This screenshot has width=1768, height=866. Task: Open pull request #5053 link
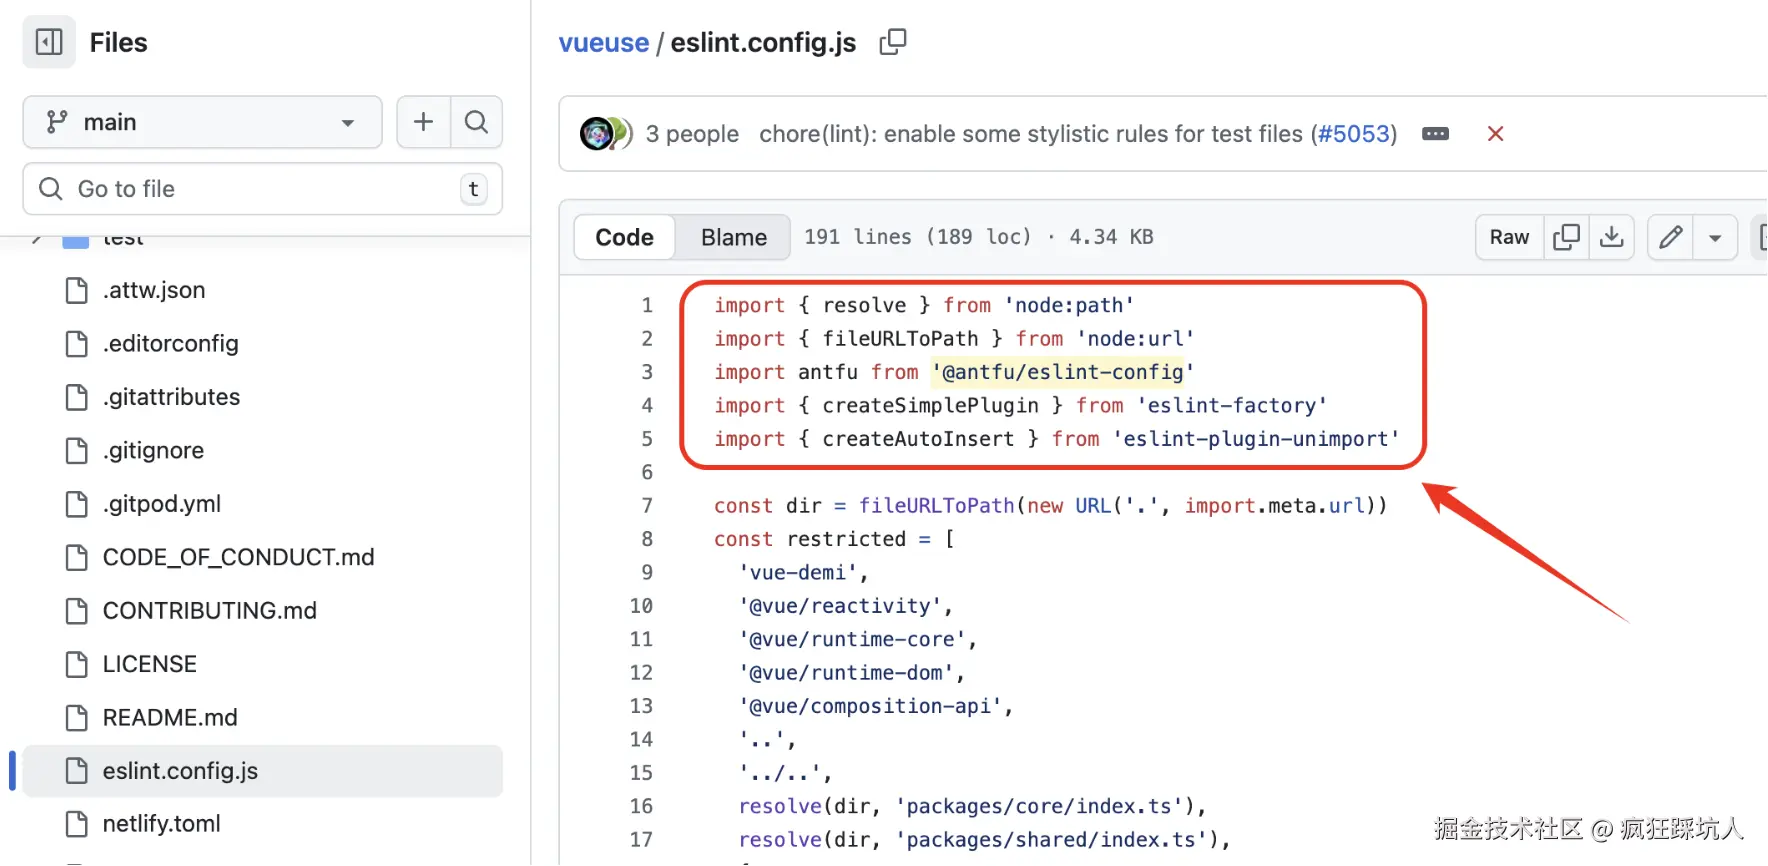[x=1354, y=134]
